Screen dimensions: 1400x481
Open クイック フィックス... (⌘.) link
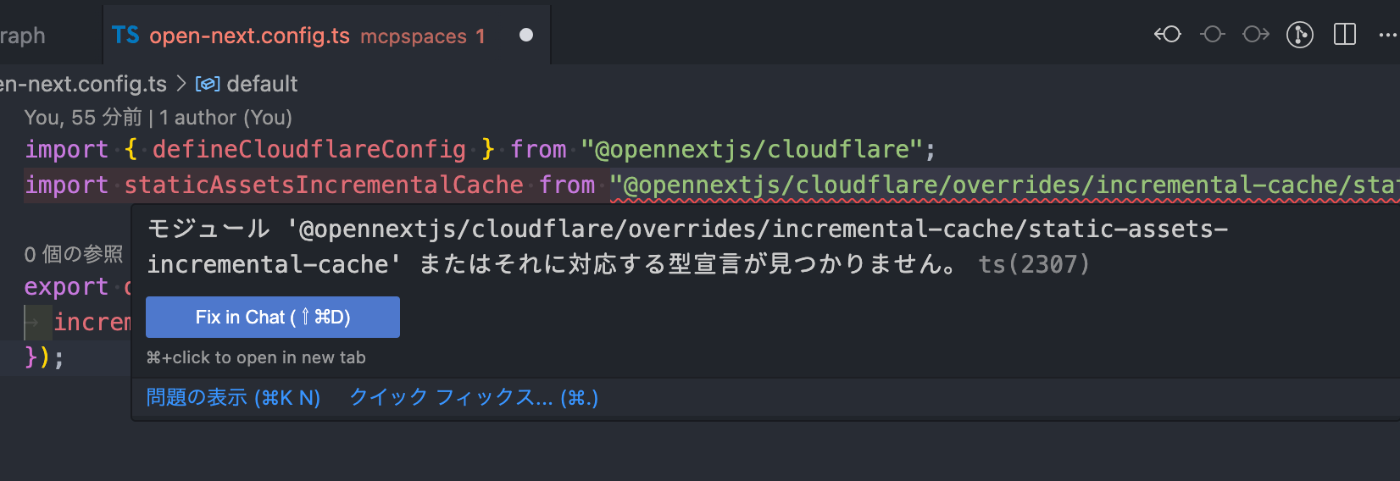[474, 397]
